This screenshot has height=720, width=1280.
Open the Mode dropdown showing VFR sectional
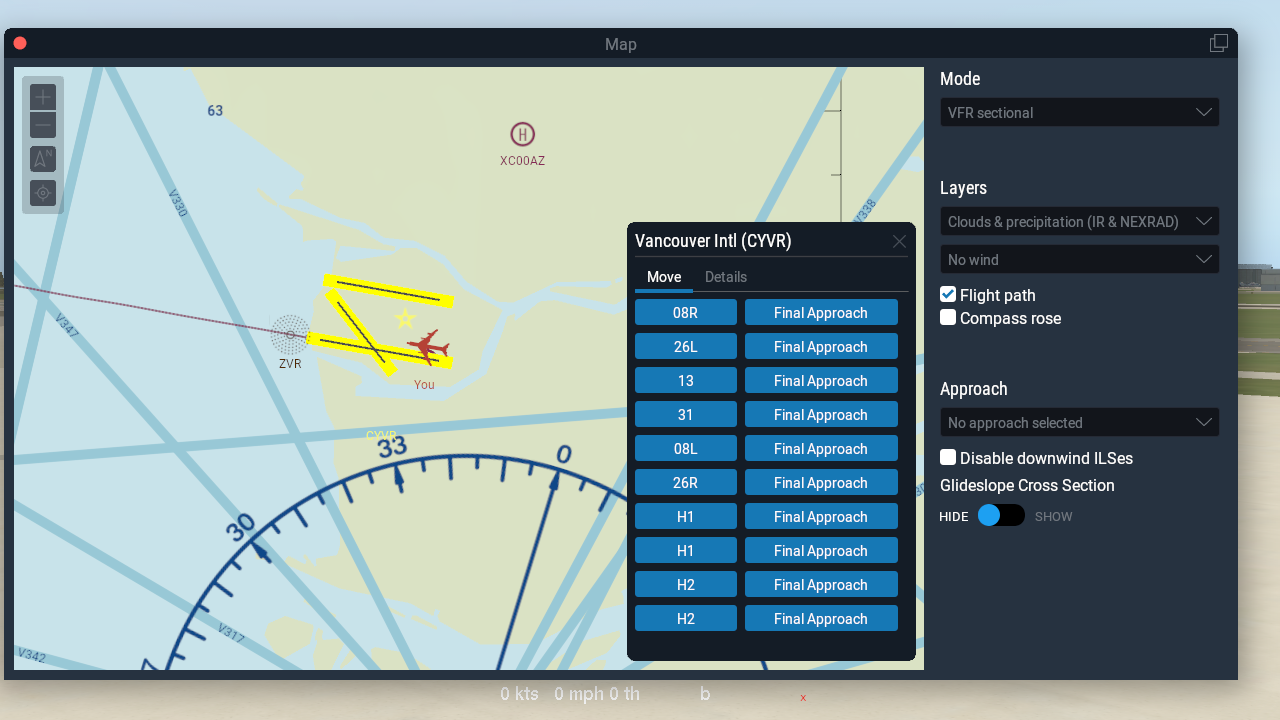pos(1079,112)
